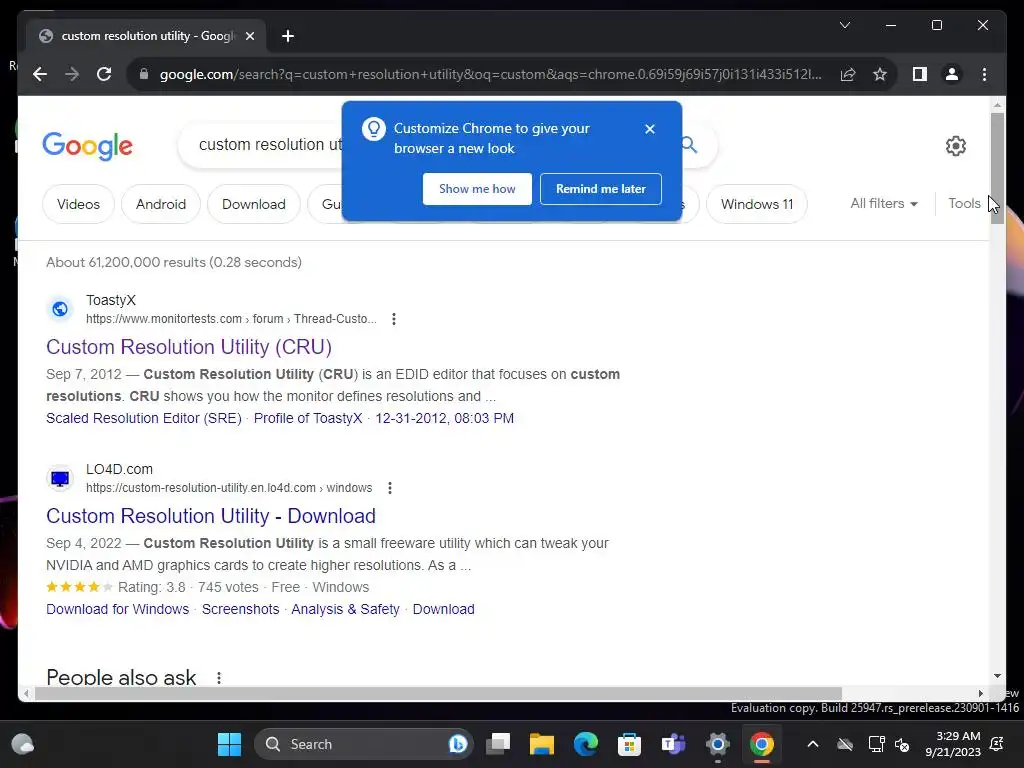This screenshot has height=768, width=1024.
Task: Open the Chrome profile menu
Action: pyautogui.click(x=952, y=74)
